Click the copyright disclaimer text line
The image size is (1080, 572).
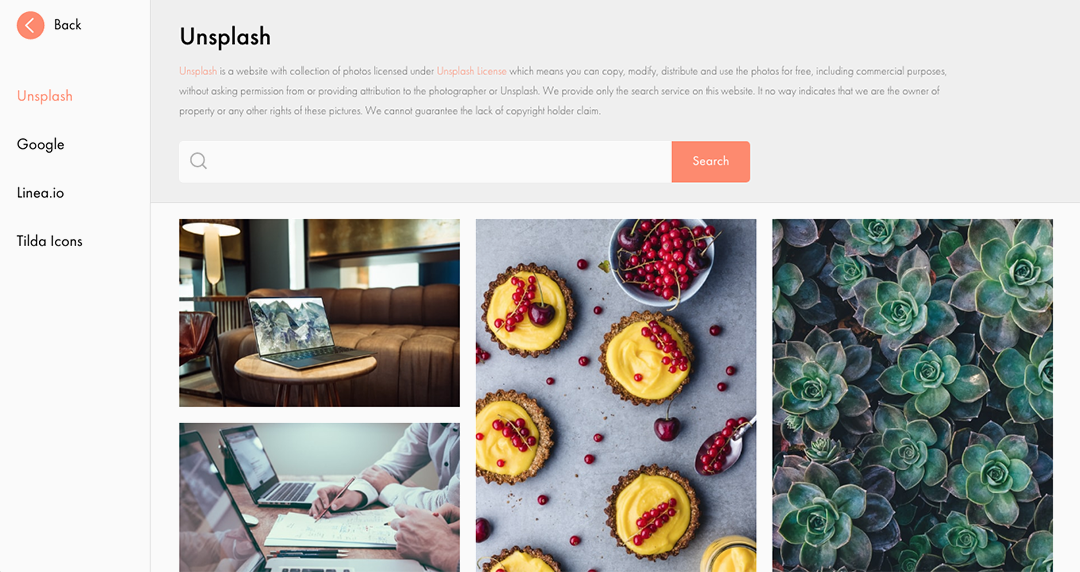tap(390, 111)
